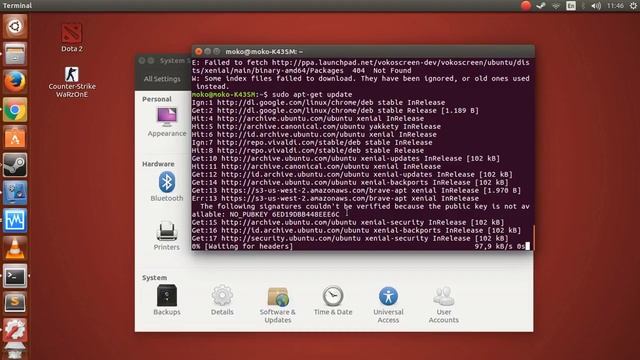Open Sublime Text from the launcher
Viewport: 640px width, 360px height.
tap(15, 303)
